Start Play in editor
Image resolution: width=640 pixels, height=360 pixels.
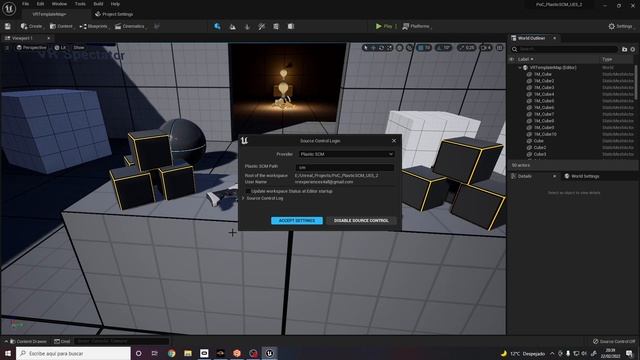point(384,26)
